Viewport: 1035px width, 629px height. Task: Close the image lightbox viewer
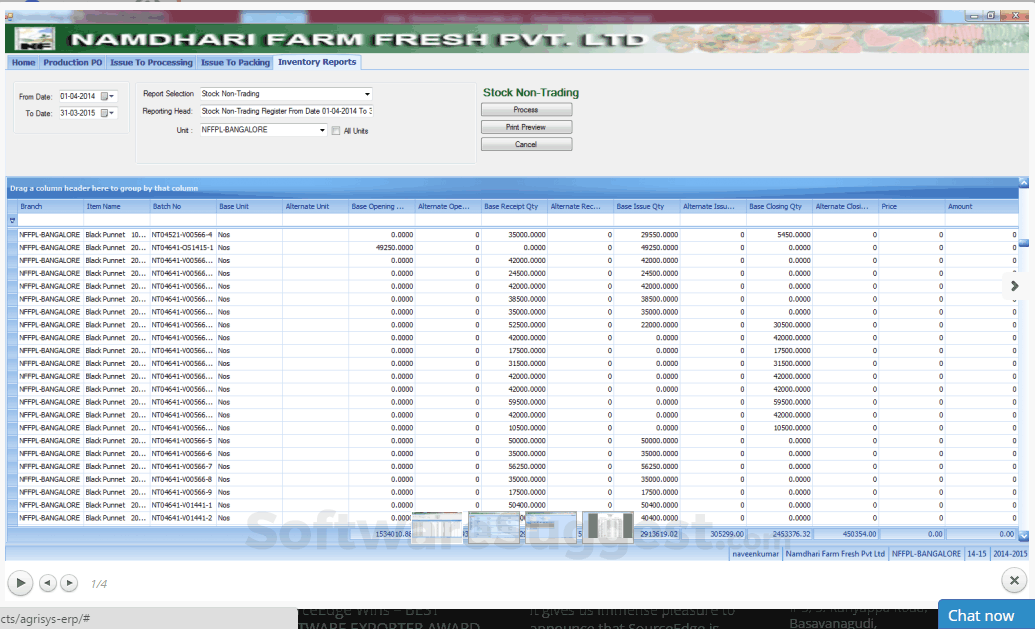click(1013, 580)
